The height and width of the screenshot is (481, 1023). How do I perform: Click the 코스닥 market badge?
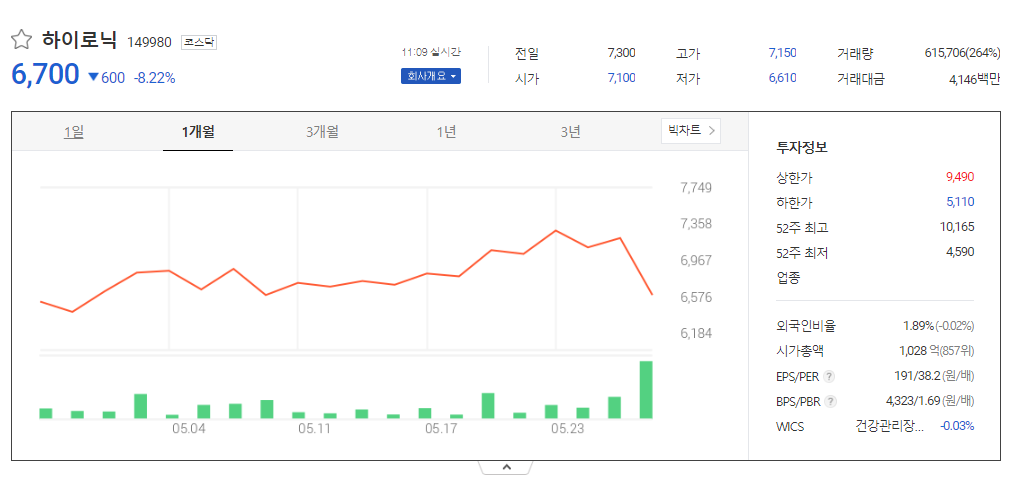(x=198, y=42)
